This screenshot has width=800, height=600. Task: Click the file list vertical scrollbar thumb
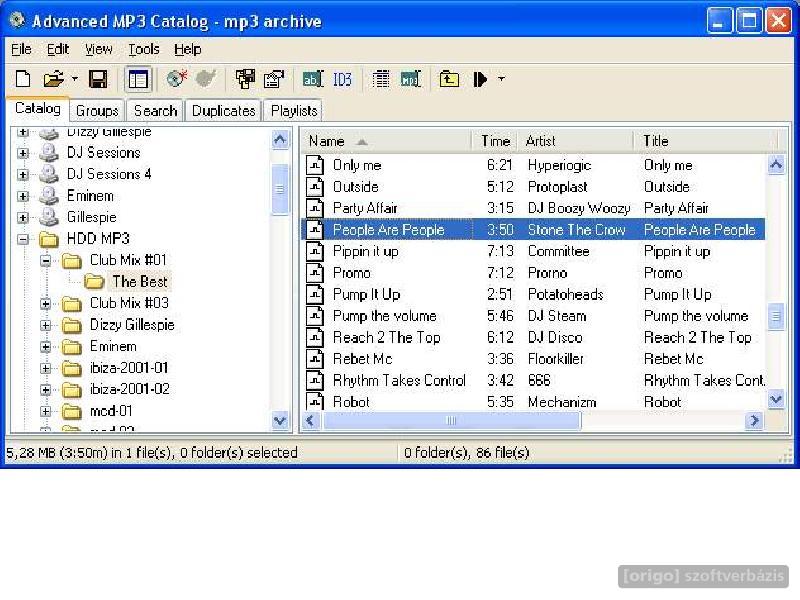pos(776,316)
